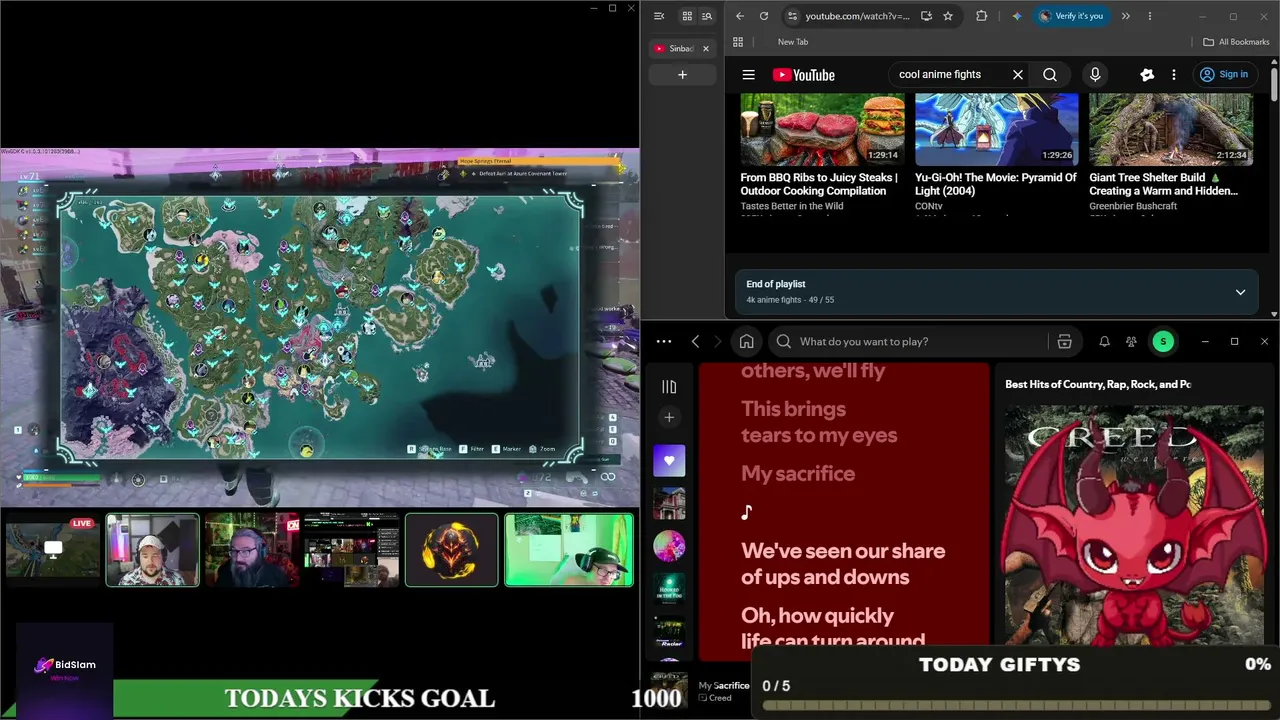Open the Tastes Better in the Wild channel
This screenshot has width=1280, height=720.
click(791, 206)
